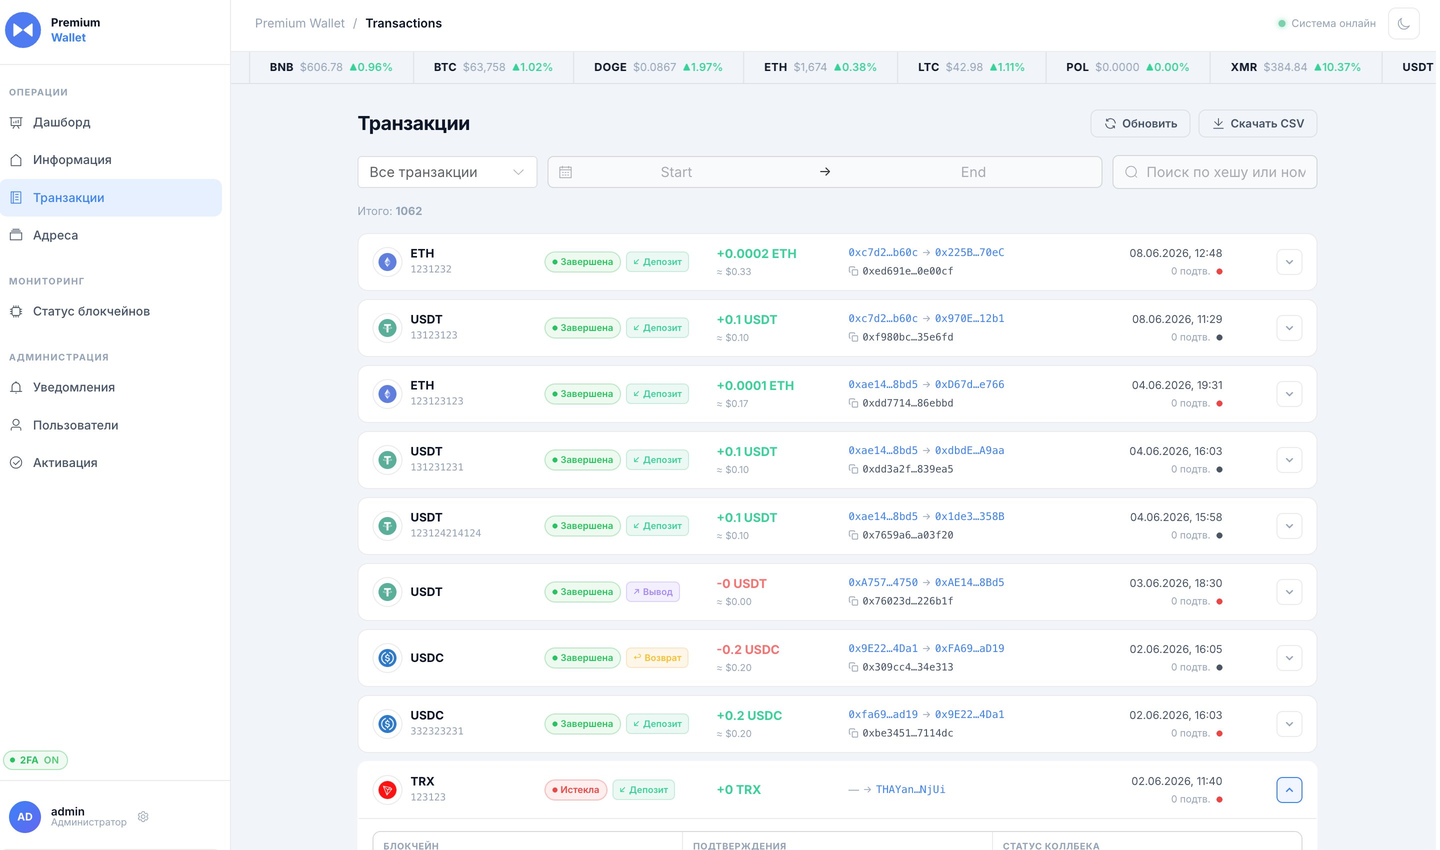
Task: Expand the USDT 131231231 transaction row
Action: click(x=1289, y=460)
